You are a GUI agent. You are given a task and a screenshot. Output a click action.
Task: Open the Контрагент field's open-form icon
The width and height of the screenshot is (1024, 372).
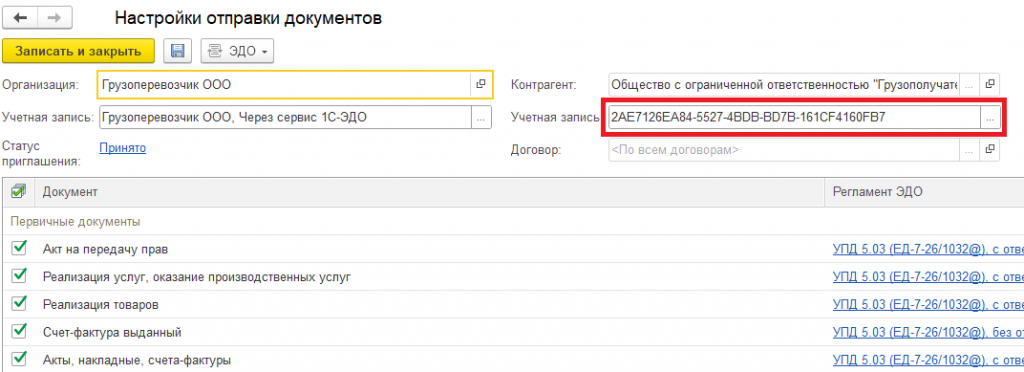(x=990, y=84)
